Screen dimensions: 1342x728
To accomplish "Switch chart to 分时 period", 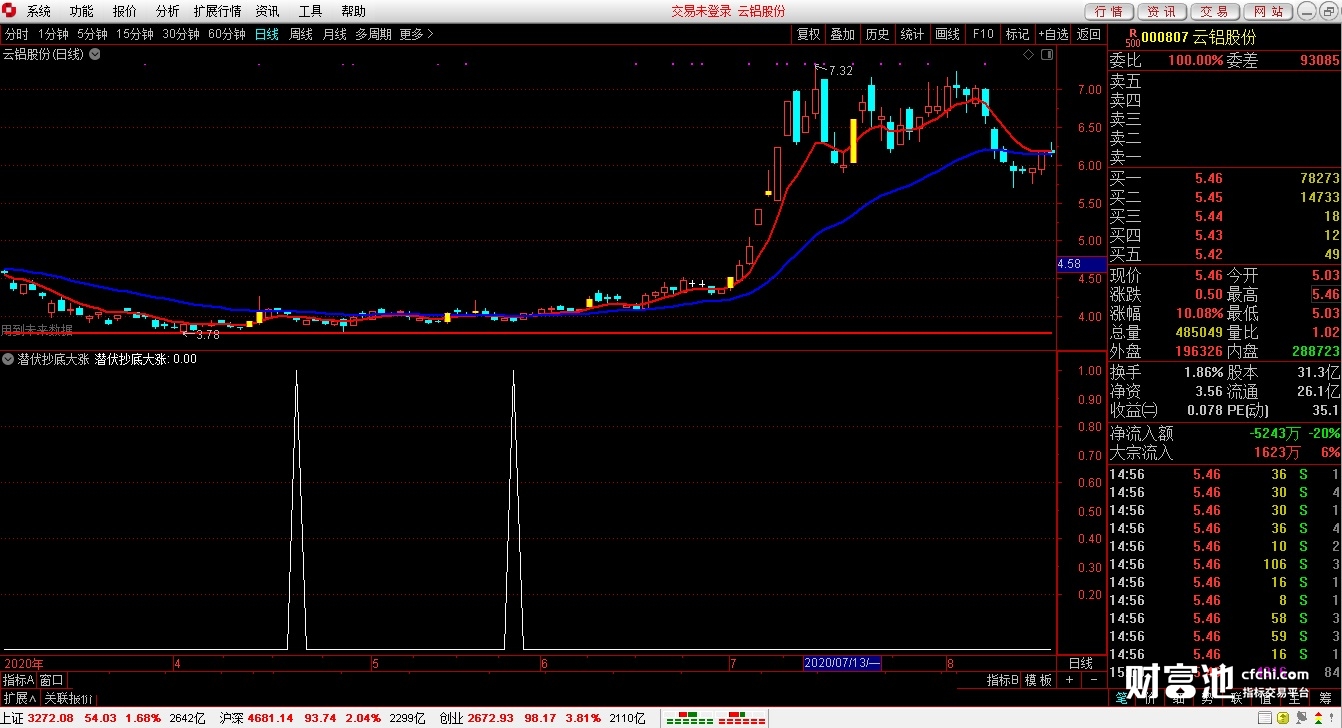I will (16, 34).
